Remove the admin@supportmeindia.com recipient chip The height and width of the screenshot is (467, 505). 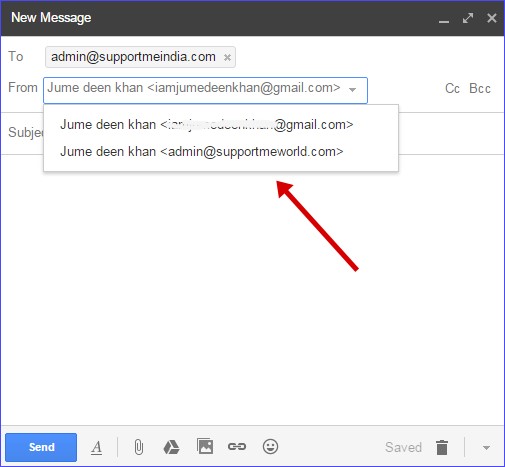(227, 57)
